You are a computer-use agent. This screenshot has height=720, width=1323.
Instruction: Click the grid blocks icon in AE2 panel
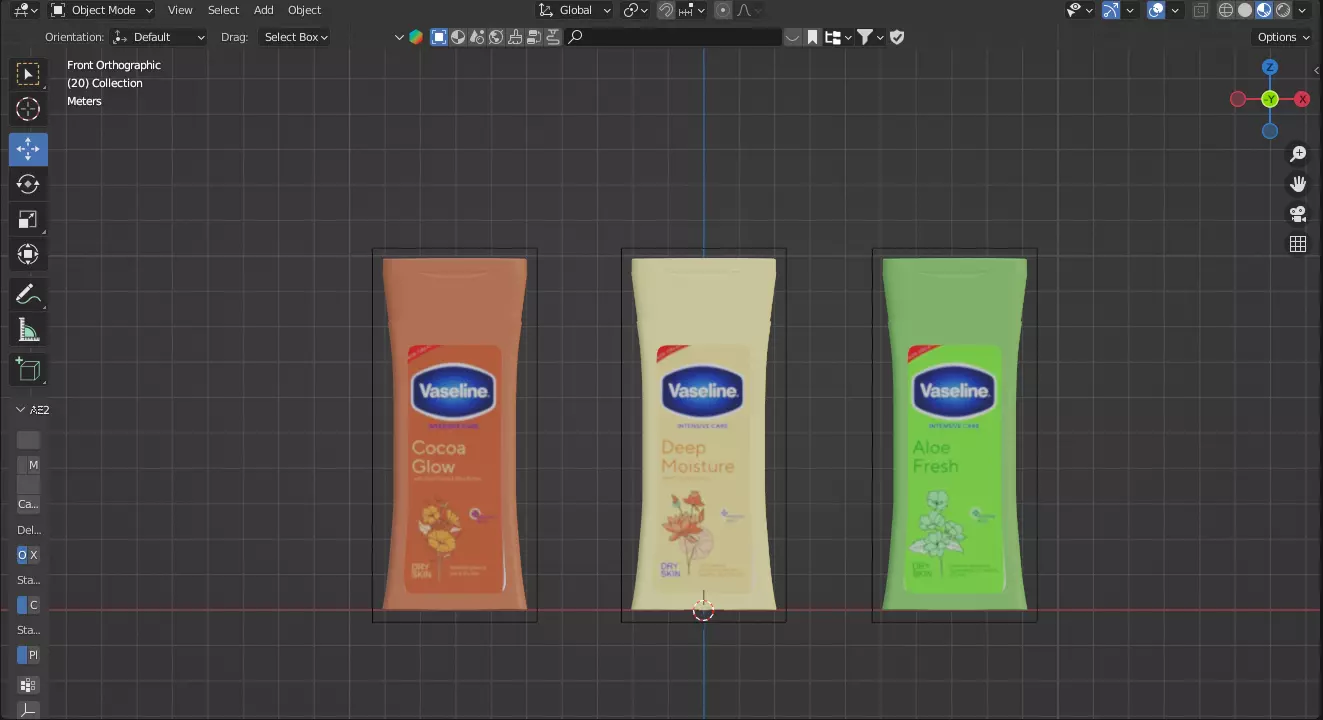point(28,685)
